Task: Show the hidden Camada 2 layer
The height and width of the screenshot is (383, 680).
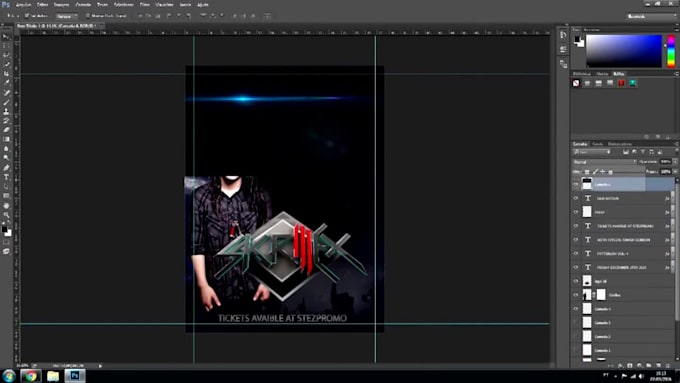Action: coord(576,336)
